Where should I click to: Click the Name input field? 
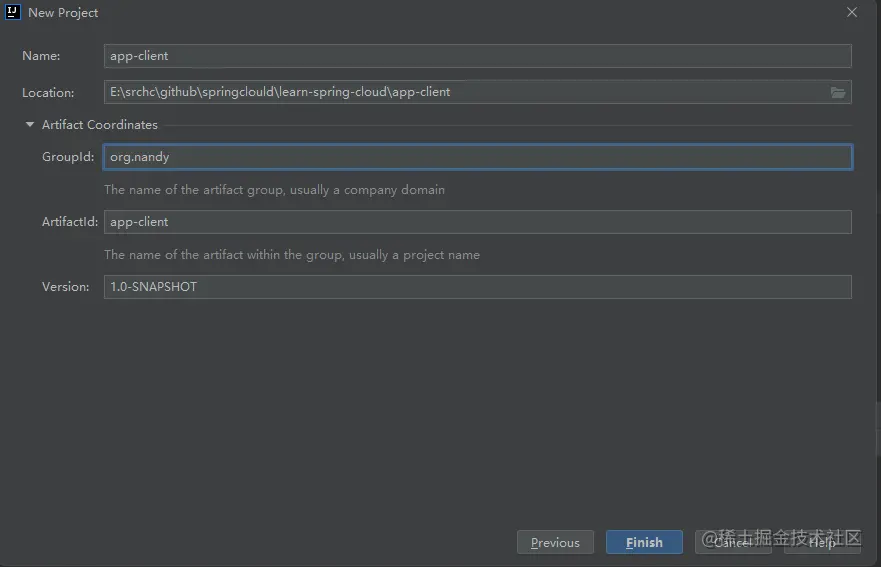click(478, 56)
